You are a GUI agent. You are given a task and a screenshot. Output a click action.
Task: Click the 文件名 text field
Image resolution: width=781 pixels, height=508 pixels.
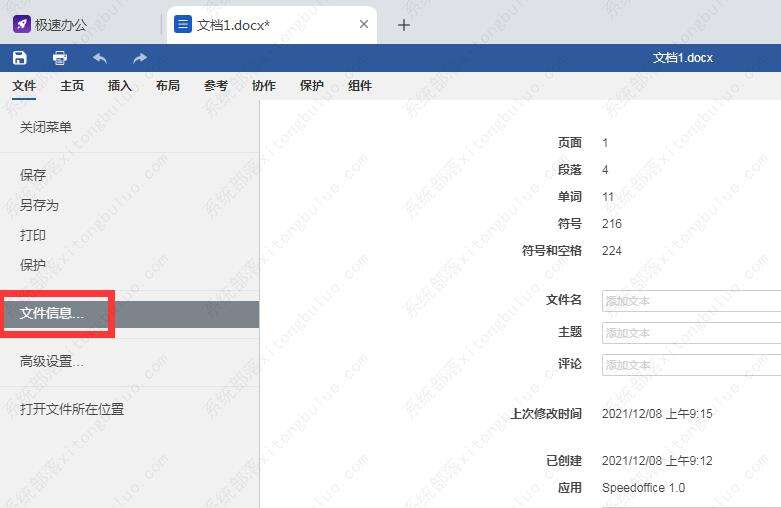691,301
